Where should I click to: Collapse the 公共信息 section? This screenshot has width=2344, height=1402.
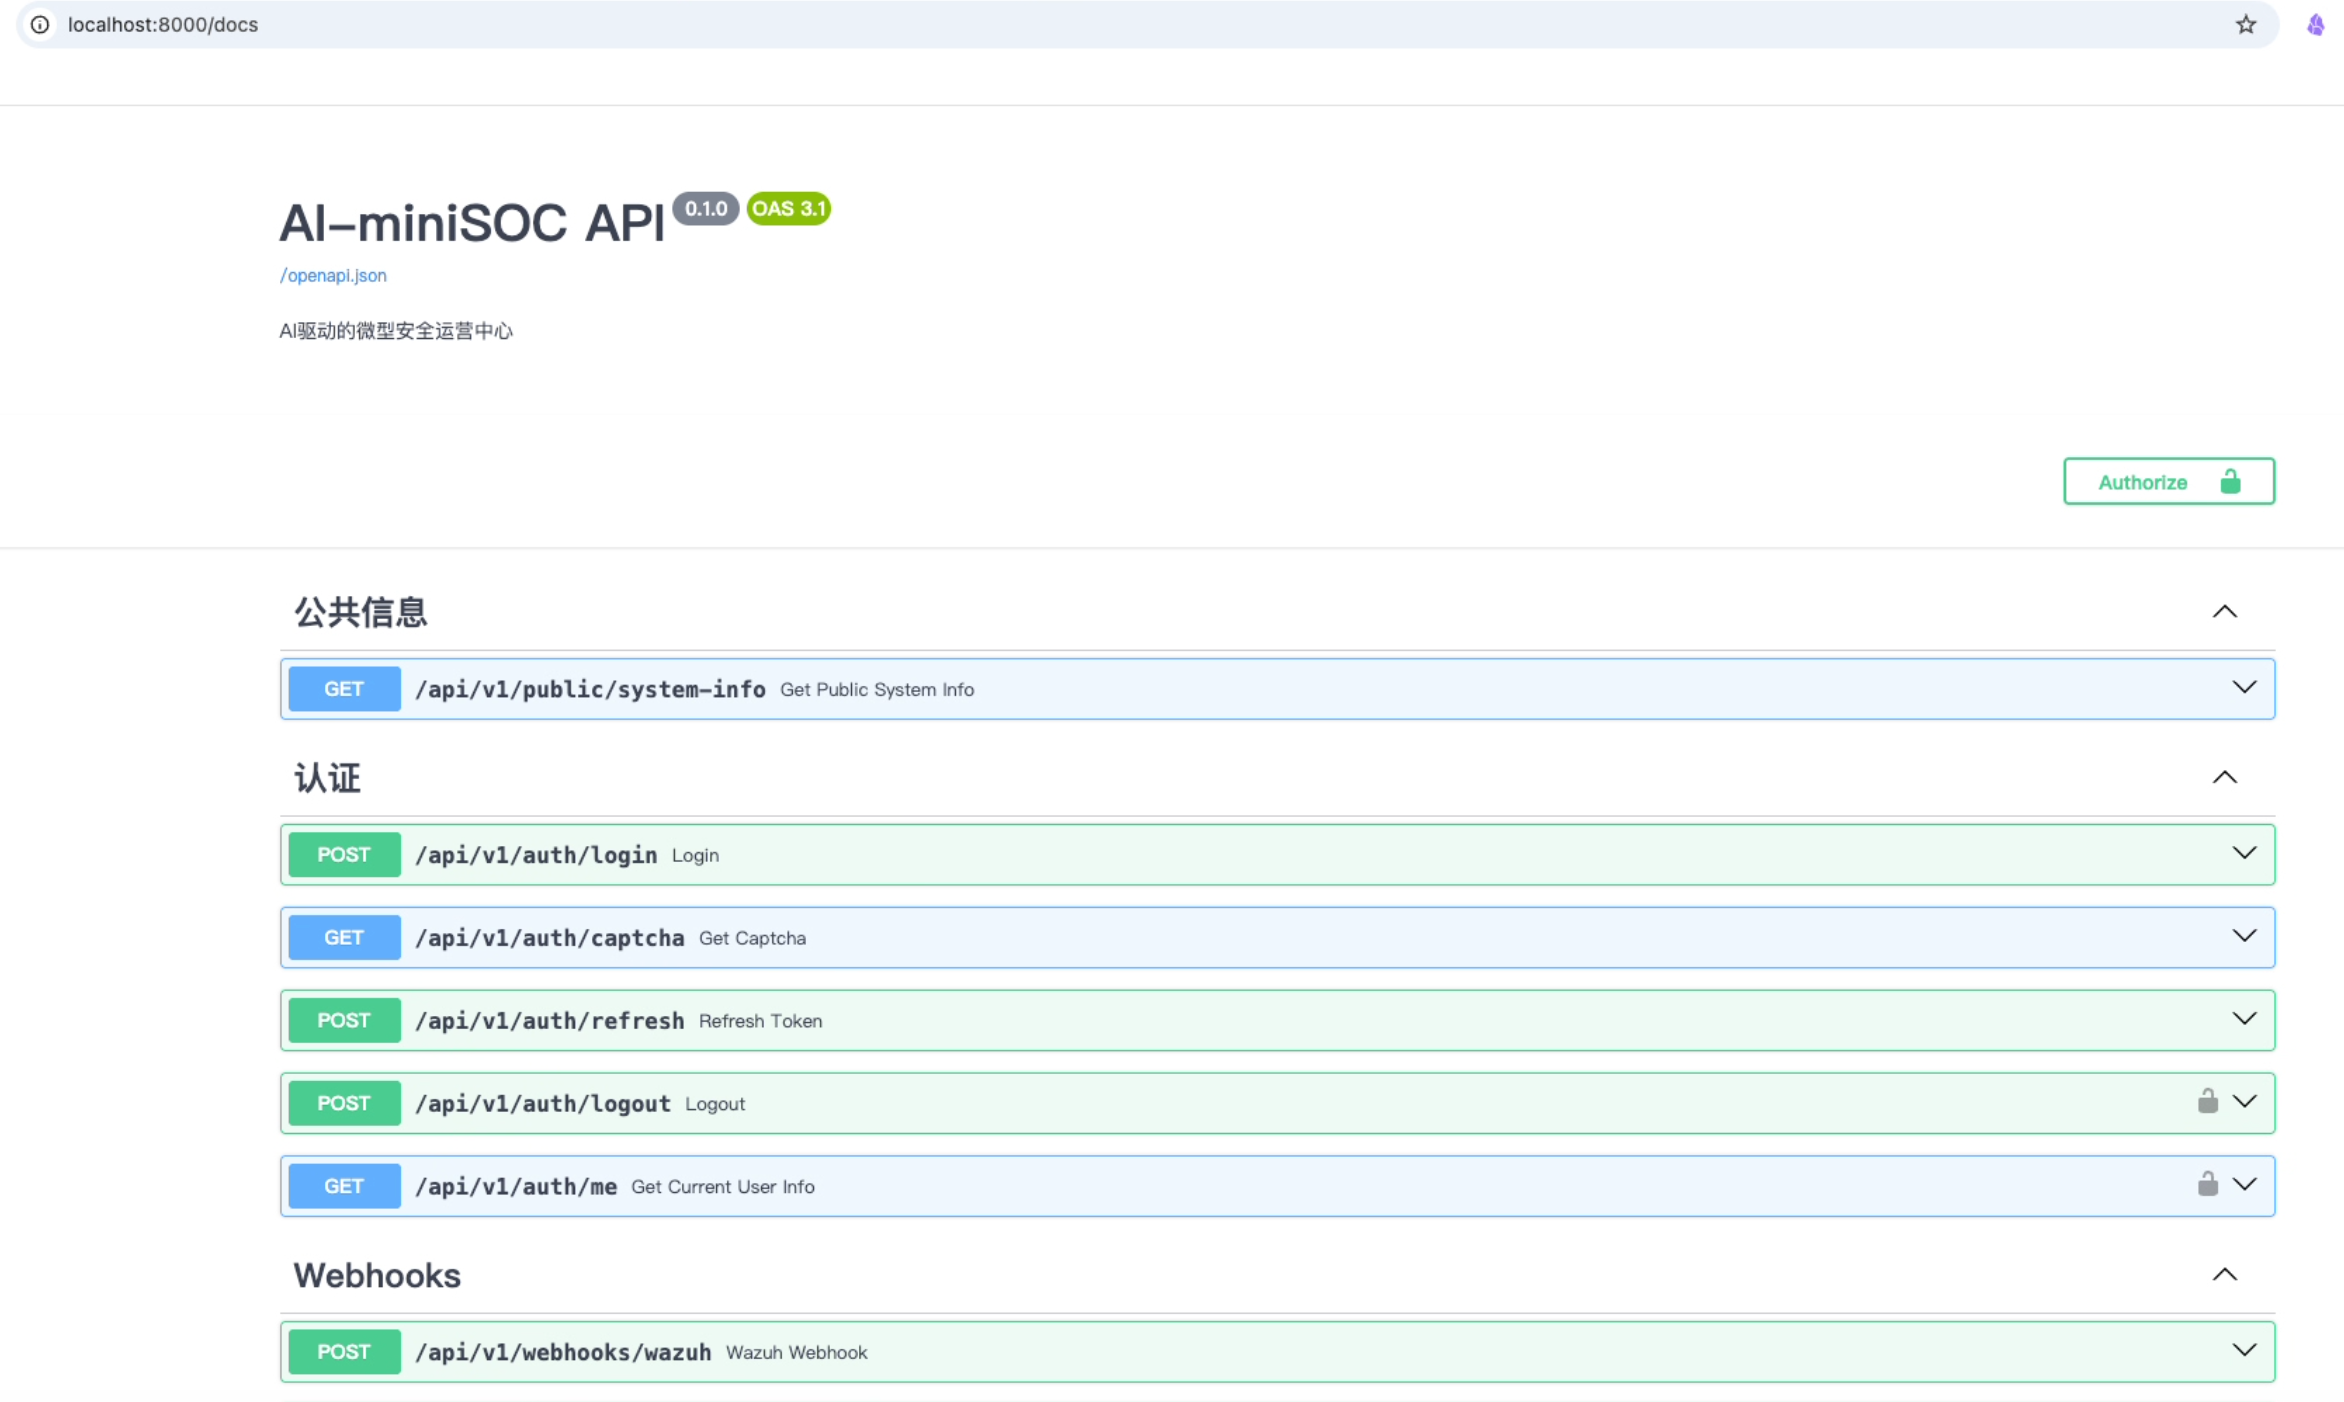pyautogui.click(x=2225, y=612)
